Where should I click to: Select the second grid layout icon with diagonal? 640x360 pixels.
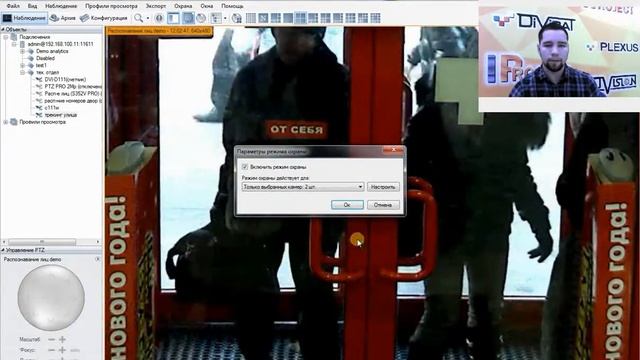[x=263, y=18]
